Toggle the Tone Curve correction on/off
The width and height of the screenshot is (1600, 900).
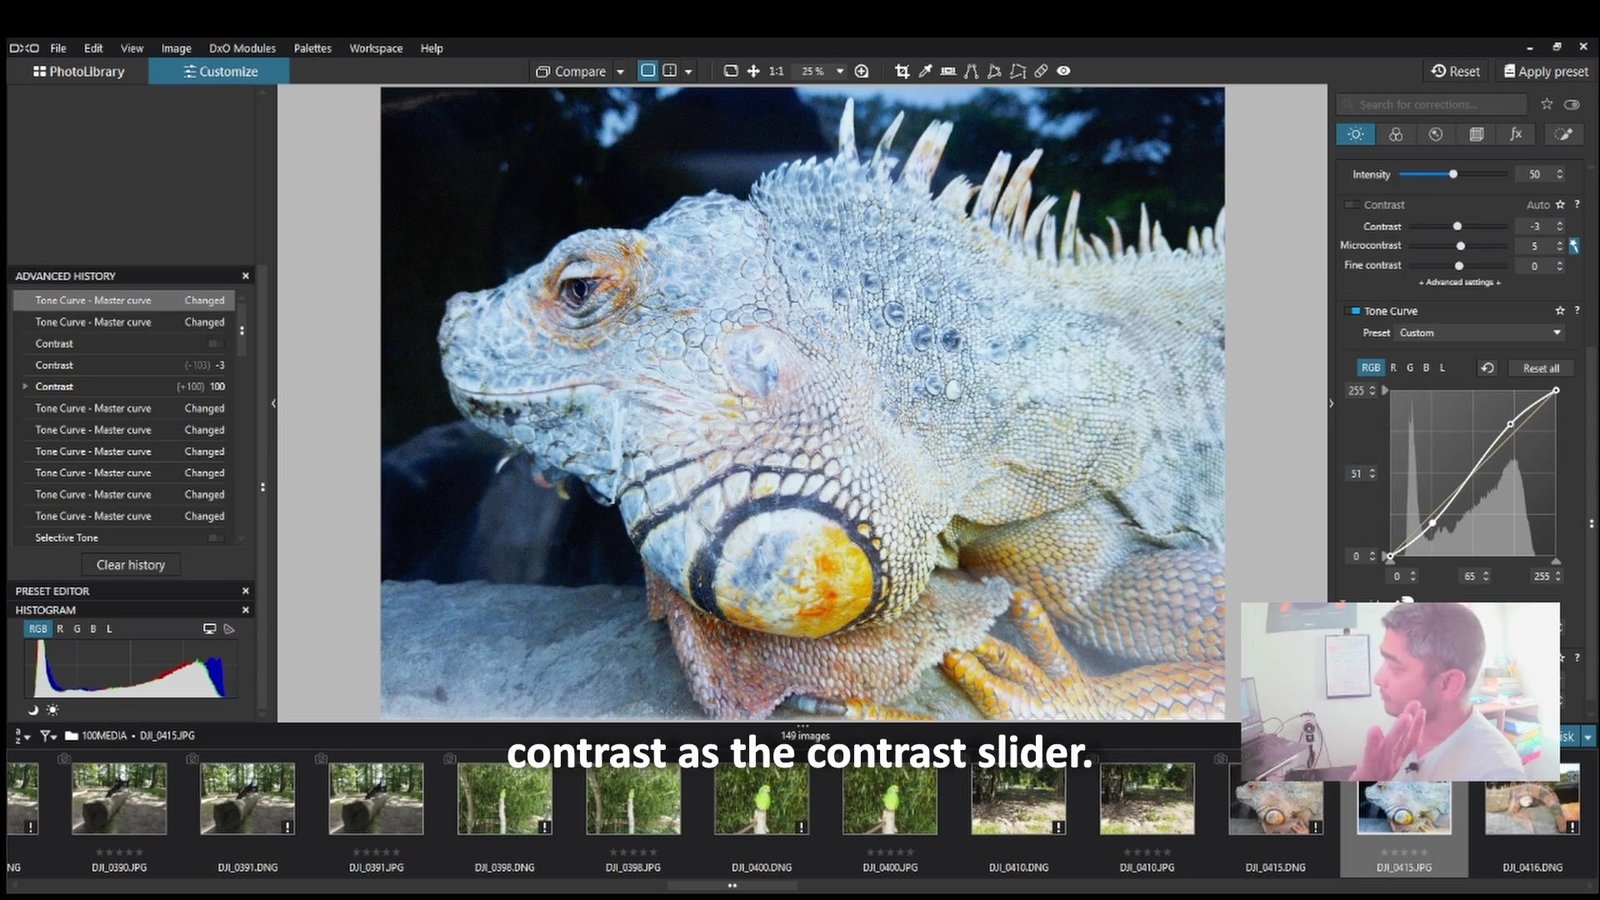(1354, 311)
